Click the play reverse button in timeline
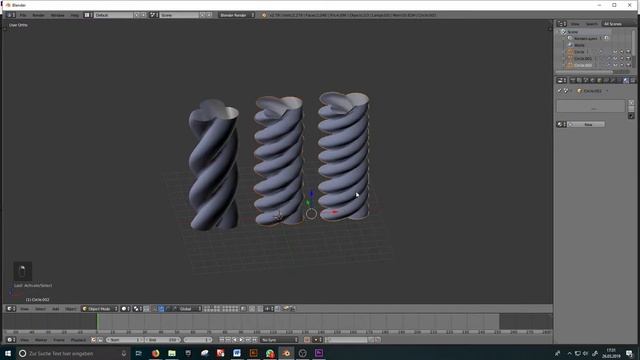The height and width of the screenshot is (360, 640). tap(235, 340)
